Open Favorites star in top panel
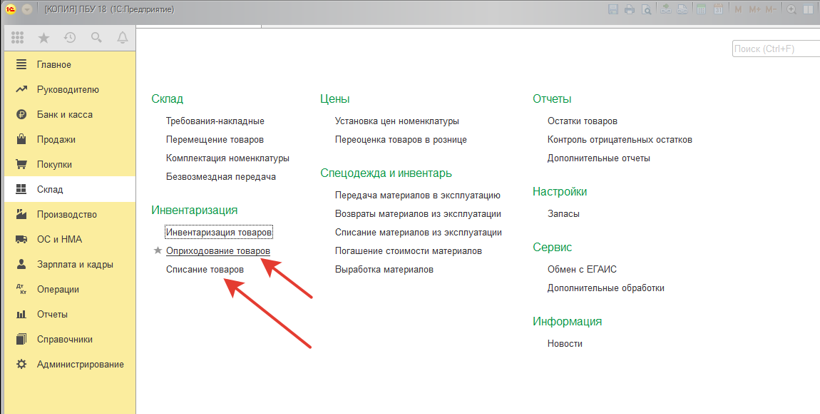820x414 pixels. click(43, 38)
